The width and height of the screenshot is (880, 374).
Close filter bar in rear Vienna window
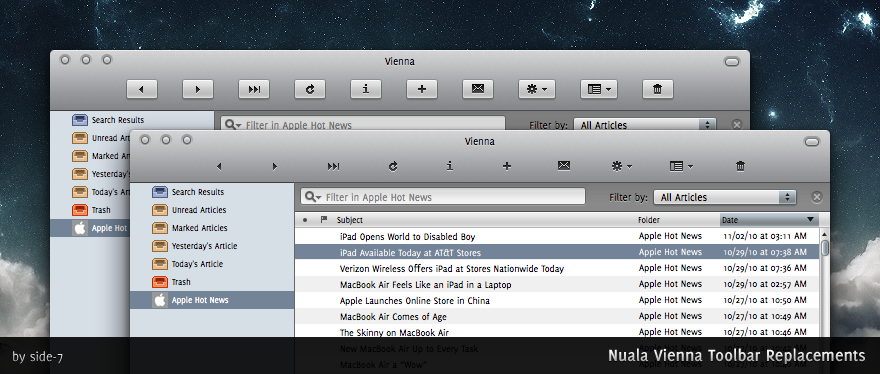[x=737, y=124]
